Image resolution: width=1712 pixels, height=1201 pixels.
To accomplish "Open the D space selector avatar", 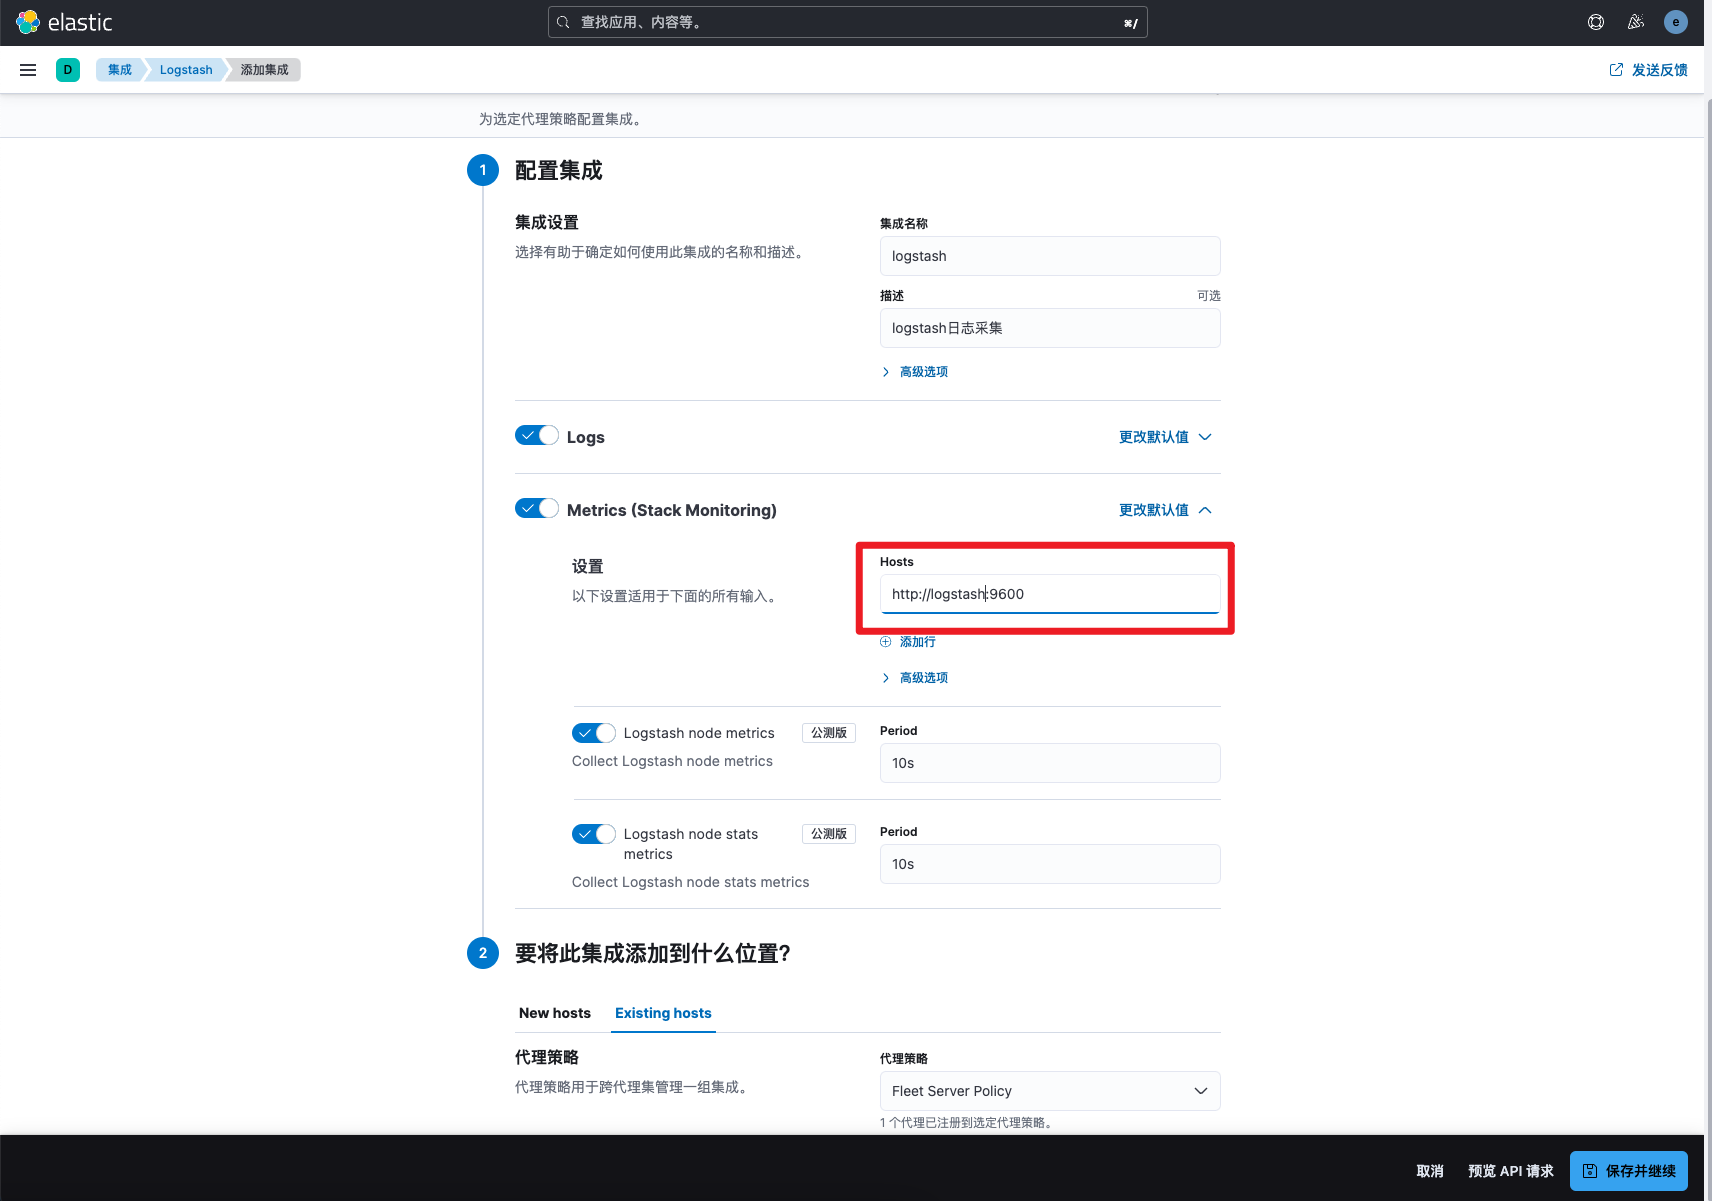I will pos(68,70).
